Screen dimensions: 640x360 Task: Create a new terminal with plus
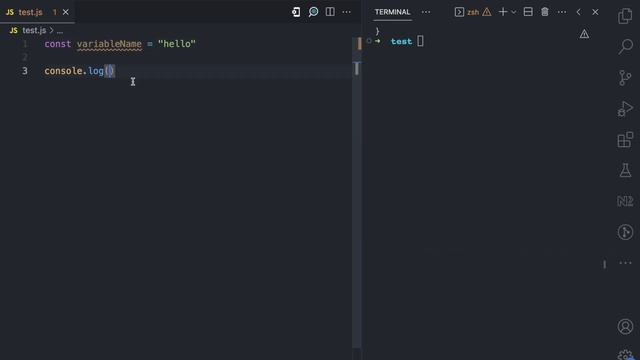tap(503, 12)
